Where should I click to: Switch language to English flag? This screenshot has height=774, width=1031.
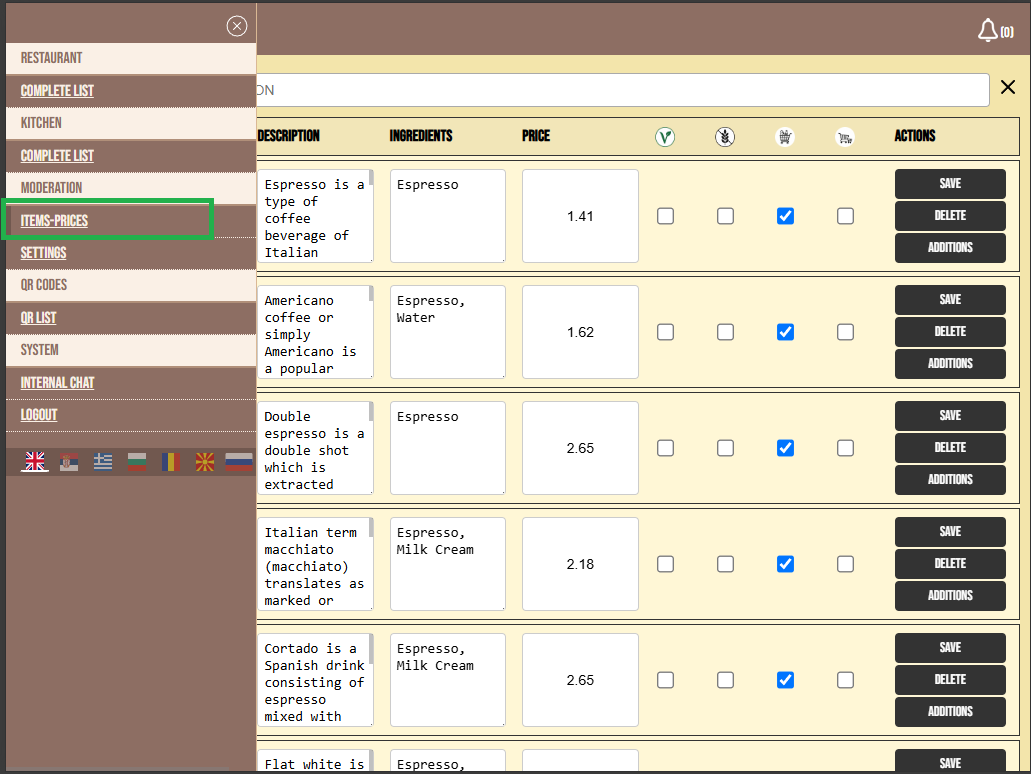coord(35,462)
